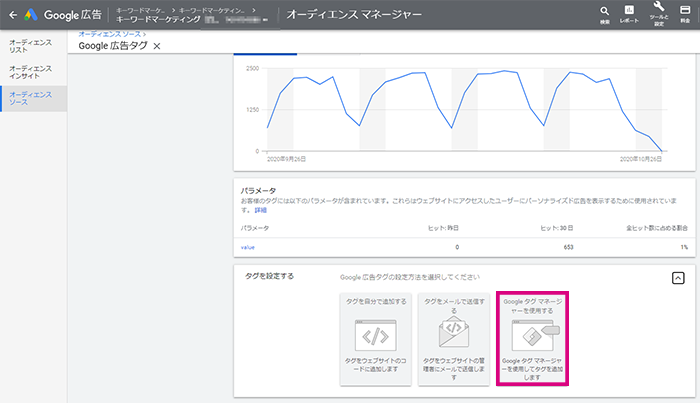700x403 pixels.
Task: Click the オーディエンス ソース breadcrumb link
Action: tap(110, 34)
